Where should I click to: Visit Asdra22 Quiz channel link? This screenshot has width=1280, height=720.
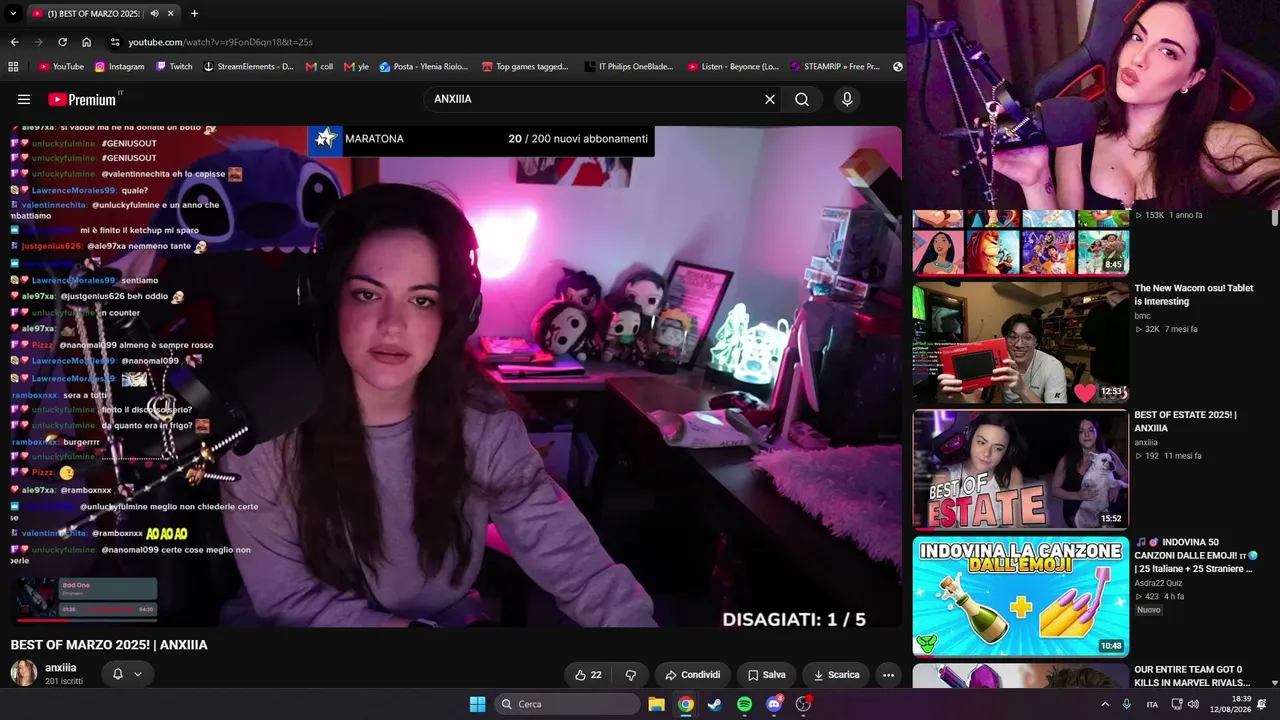(x=1158, y=583)
